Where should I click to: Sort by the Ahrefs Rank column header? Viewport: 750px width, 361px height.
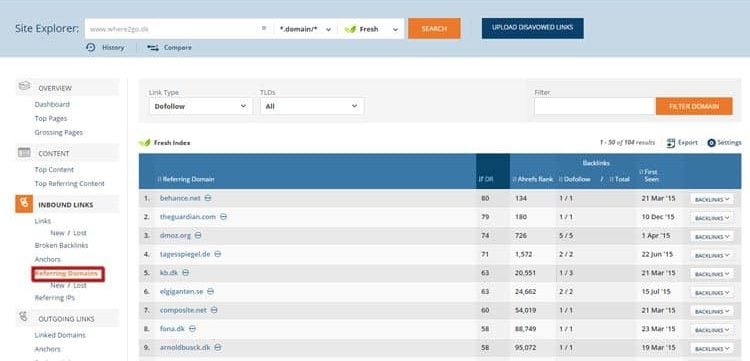533,179
